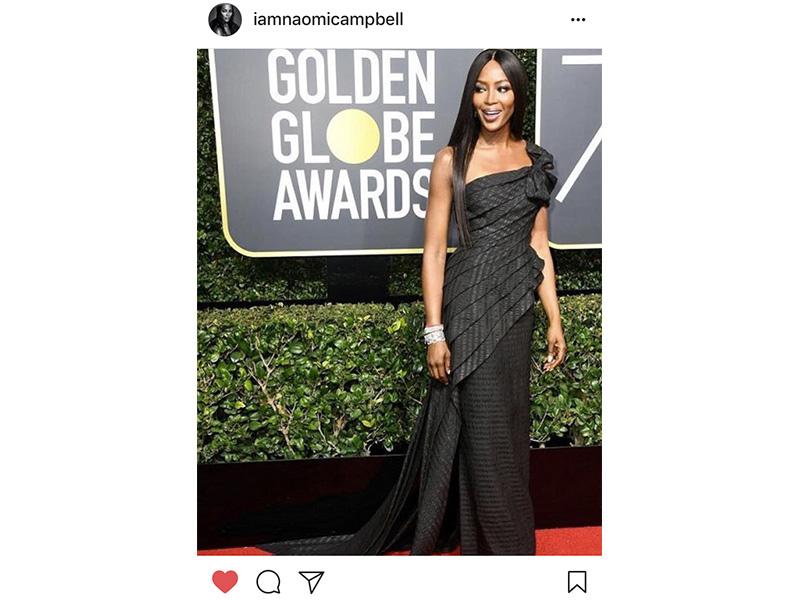Screen dimensions: 800x600
Task: Open the account's story from the round avatar
Action: click(224, 20)
